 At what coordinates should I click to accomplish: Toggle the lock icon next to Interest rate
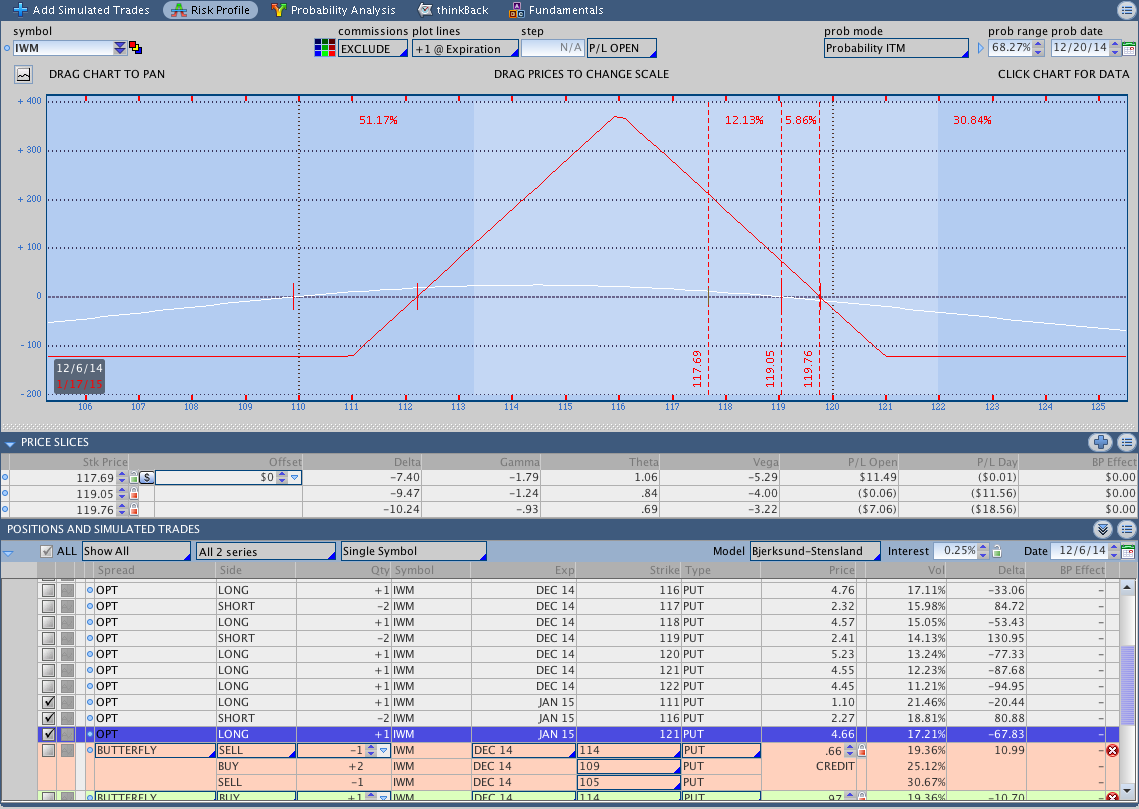pyautogui.click(x=997, y=551)
